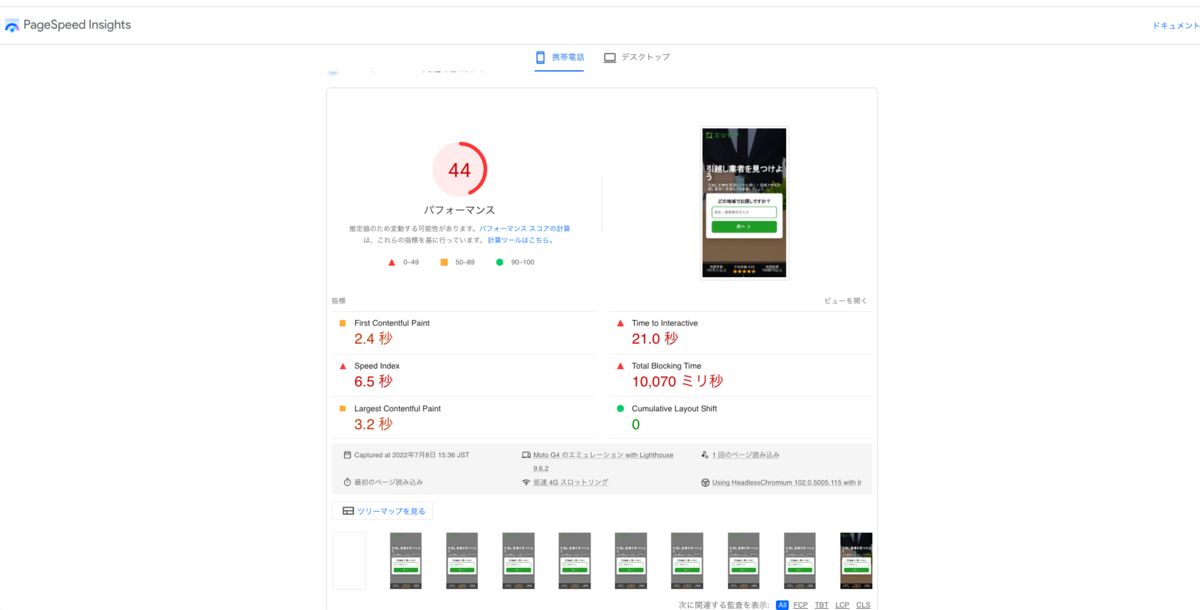Image resolution: width=1200 pixels, height=610 pixels.
Task: Click the green circle beside Cumulative Layout Shift
Action: (x=620, y=409)
